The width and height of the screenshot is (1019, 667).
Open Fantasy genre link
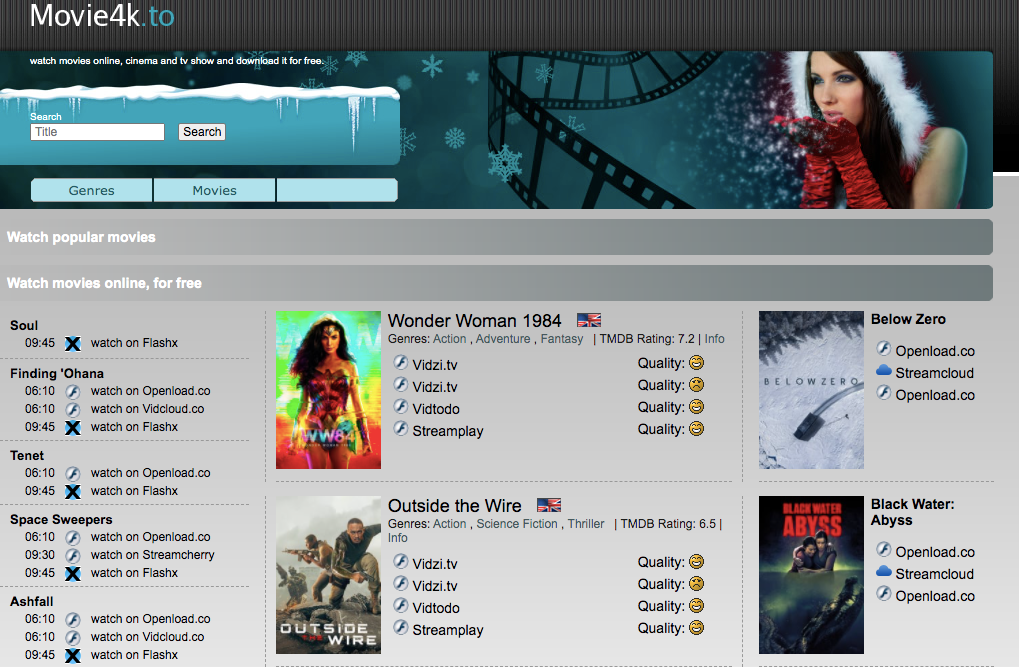coord(562,339)
